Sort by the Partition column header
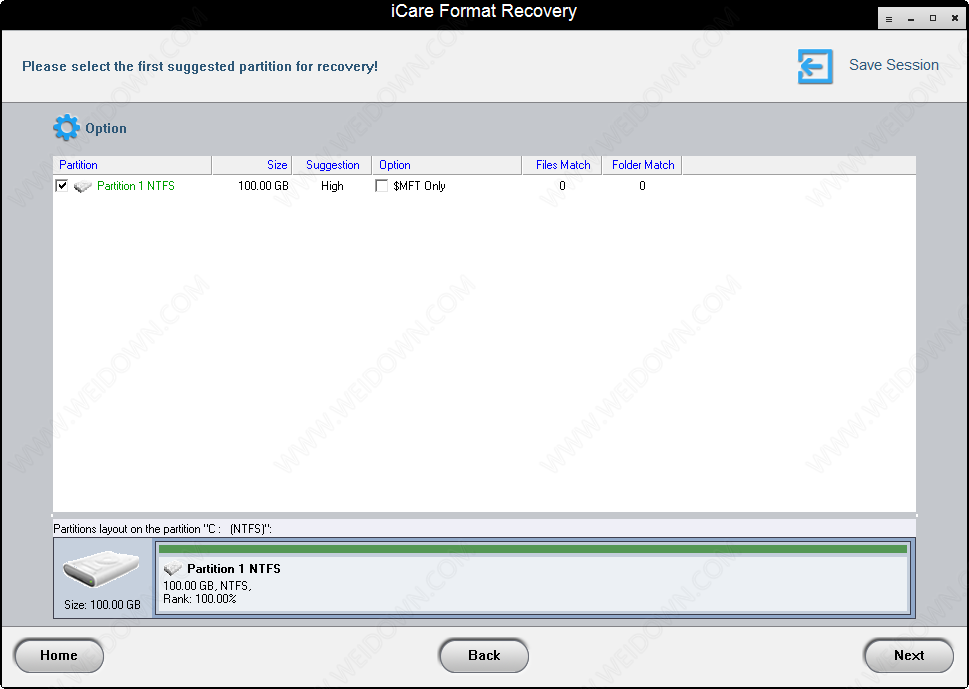 click(x=132, y=165)
